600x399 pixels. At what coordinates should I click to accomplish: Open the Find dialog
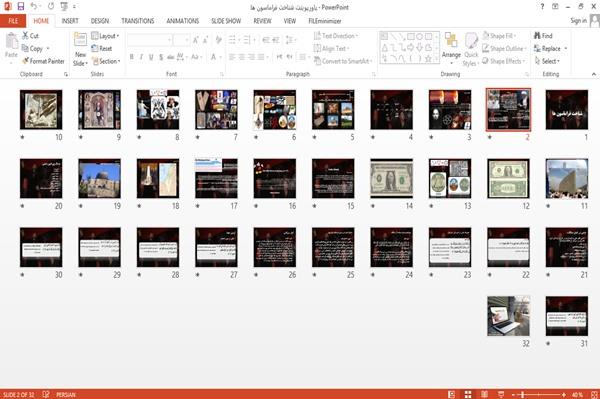coord(543,36)
